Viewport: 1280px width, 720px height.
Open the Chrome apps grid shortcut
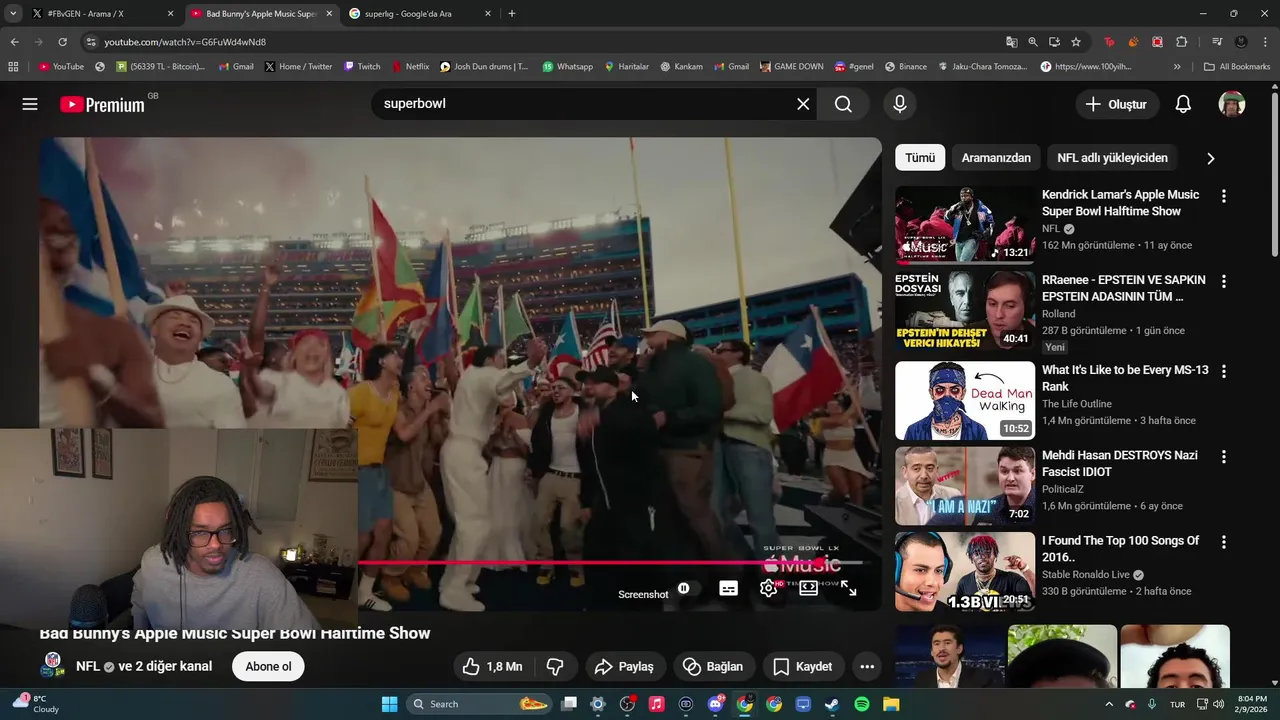click(x=13, y=67)
